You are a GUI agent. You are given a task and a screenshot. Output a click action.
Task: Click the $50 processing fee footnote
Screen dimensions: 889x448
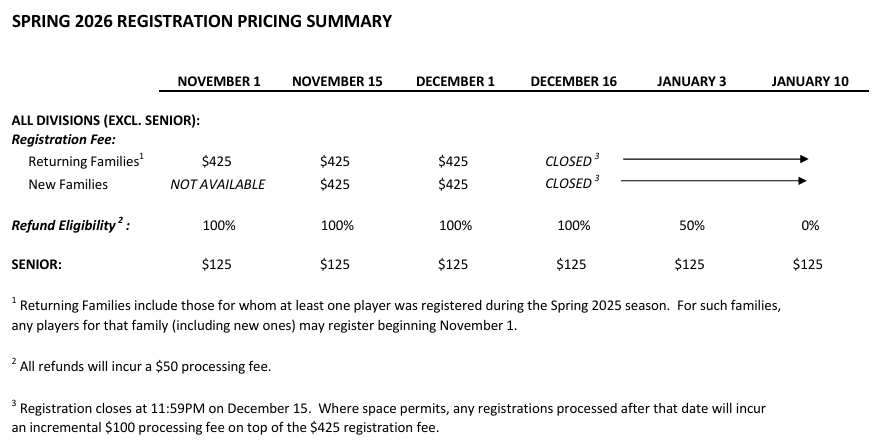pyautogui.click(x=140, y=366)
